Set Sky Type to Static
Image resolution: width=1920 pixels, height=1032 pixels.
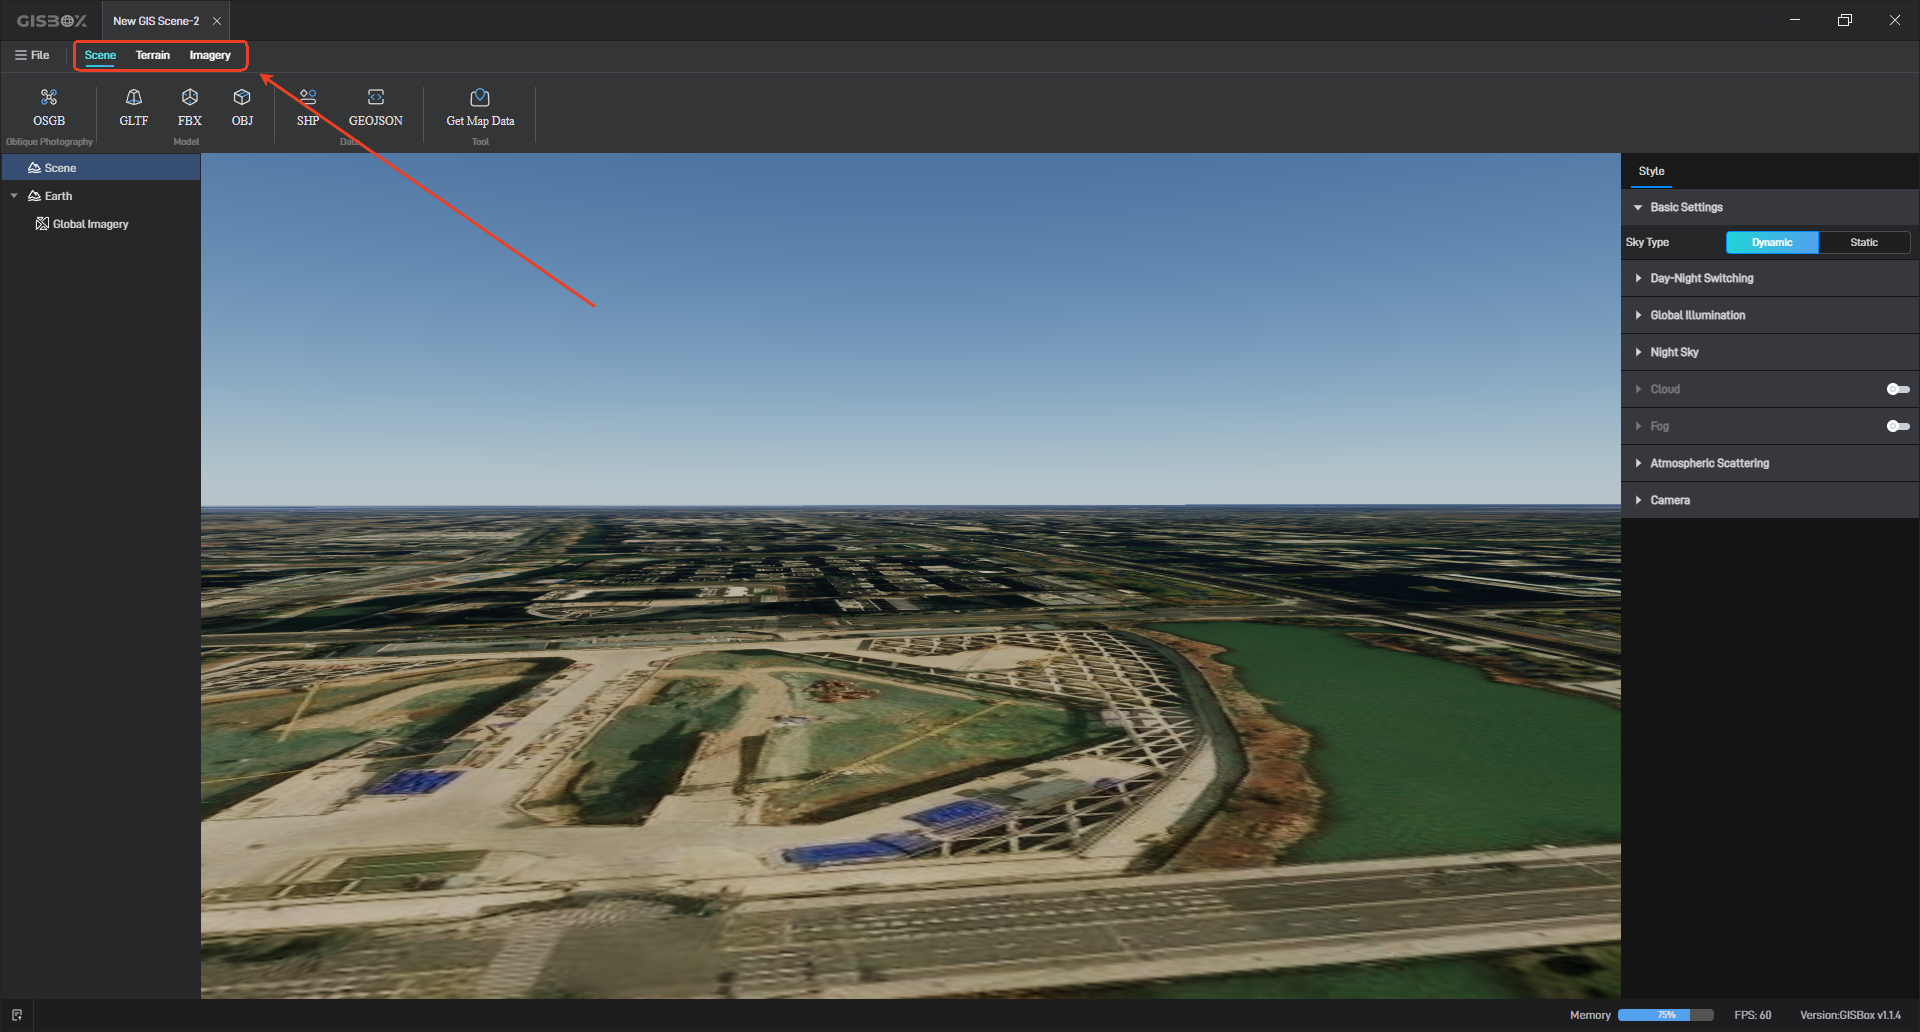[x=1864, y=242]
